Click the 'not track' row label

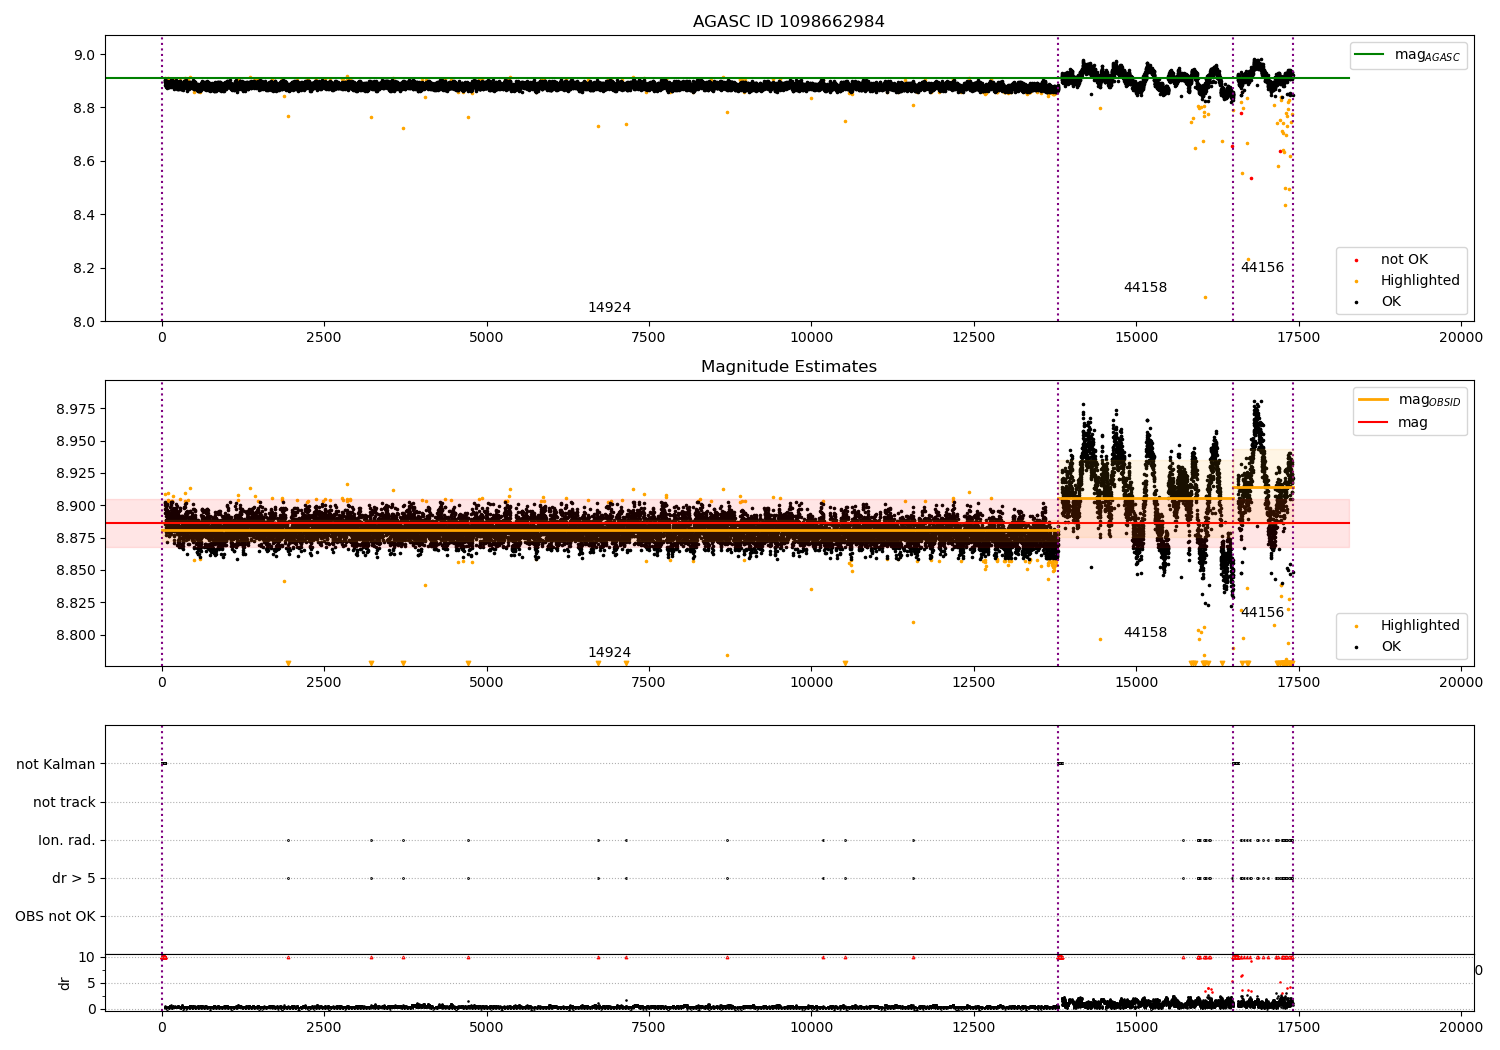pos(64,803)
